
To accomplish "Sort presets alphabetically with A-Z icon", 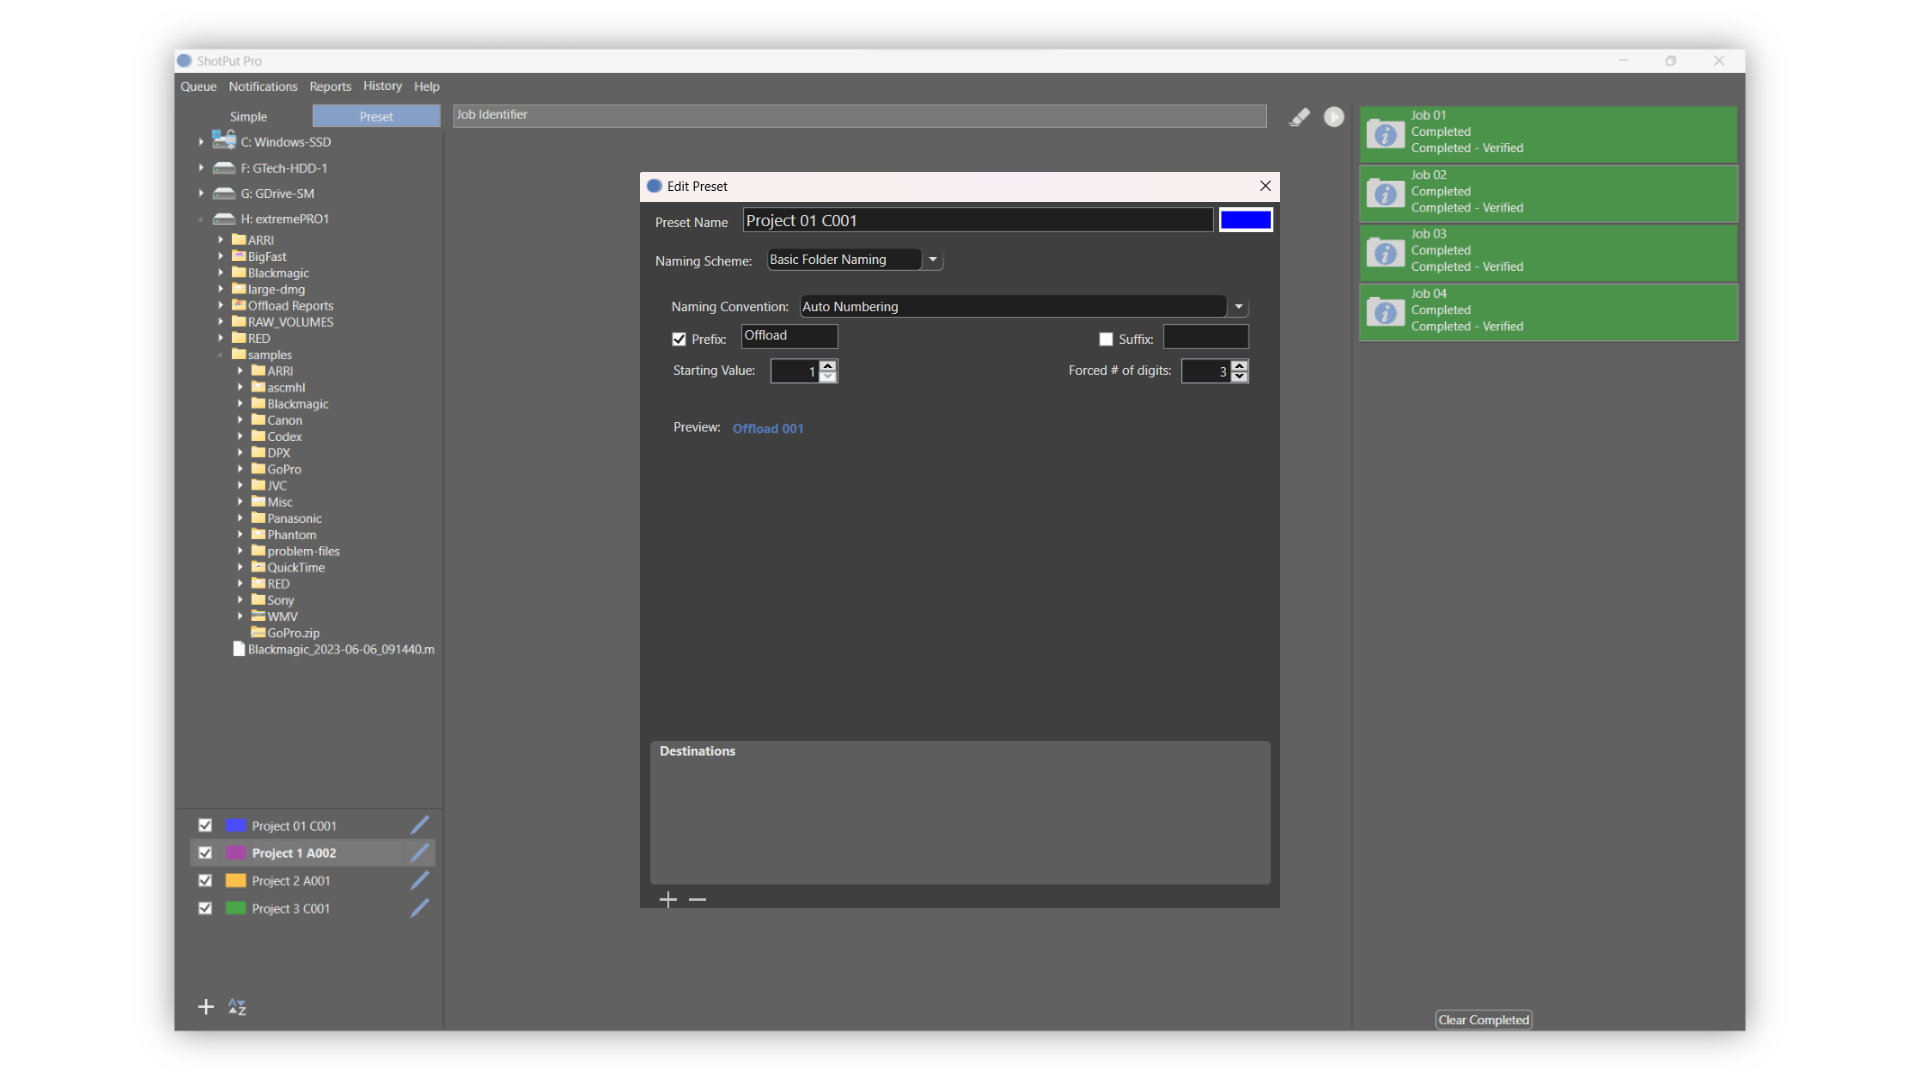I will 237,1007.
